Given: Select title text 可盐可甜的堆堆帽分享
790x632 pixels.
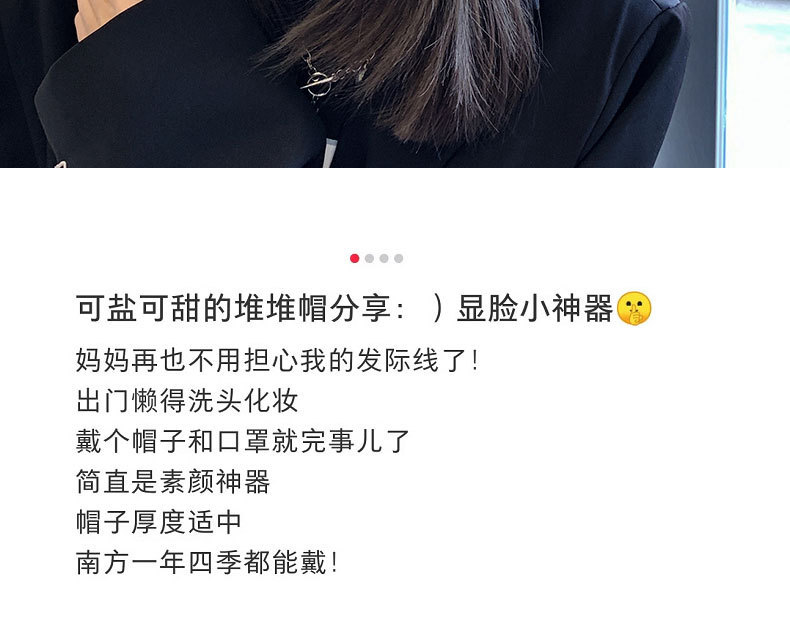Looking at the screenshot, I should pyautogui.click(x=234, y=308).
